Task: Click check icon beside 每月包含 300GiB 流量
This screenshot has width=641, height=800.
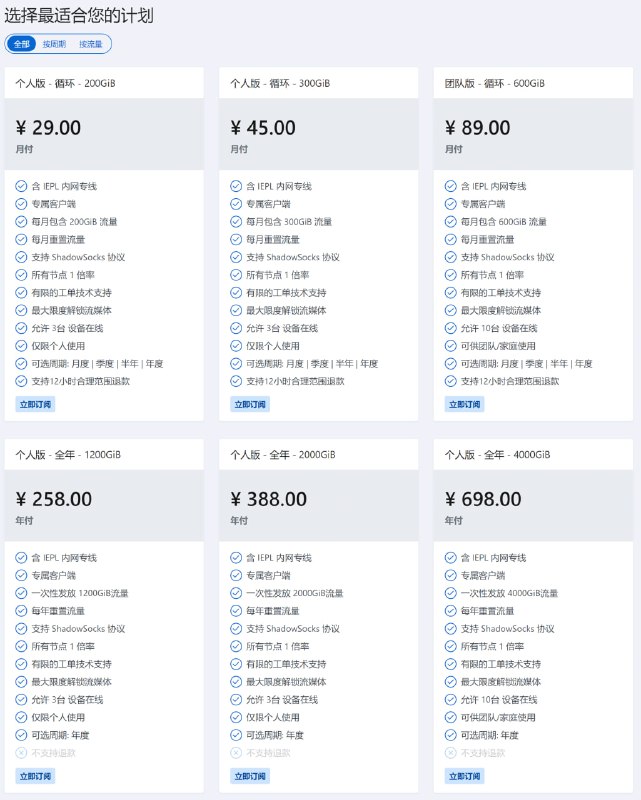Action: pyautogui.click(x=236, y=221)
